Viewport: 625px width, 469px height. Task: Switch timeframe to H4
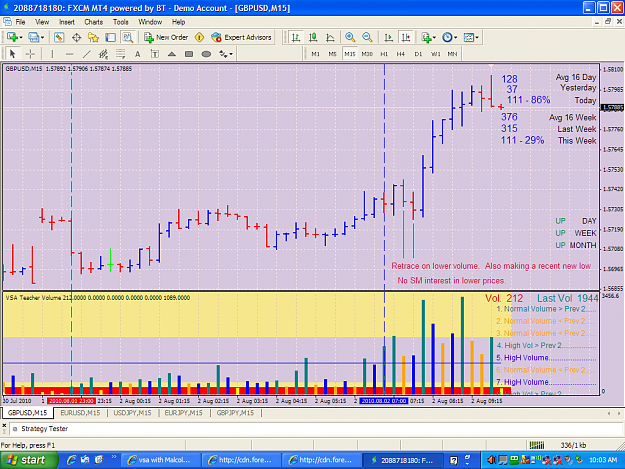click(x=401, y=54)
